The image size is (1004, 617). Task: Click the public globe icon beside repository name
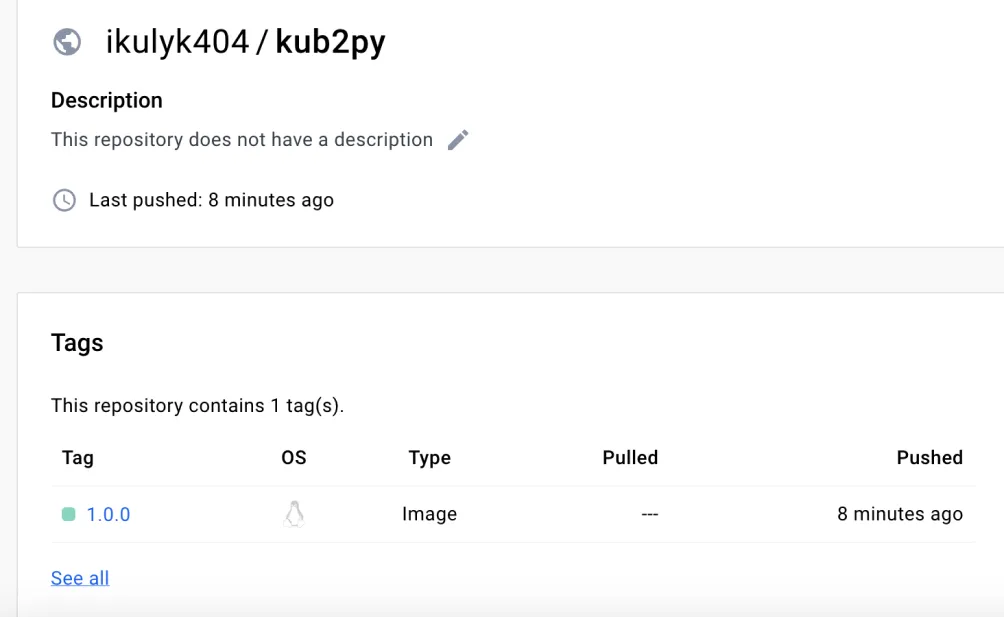pyautogui.click(x=67, y=42)
